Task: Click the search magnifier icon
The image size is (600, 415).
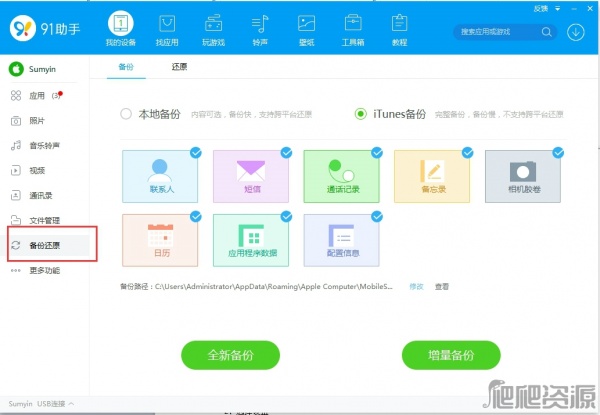Action: tap(546, 32)
